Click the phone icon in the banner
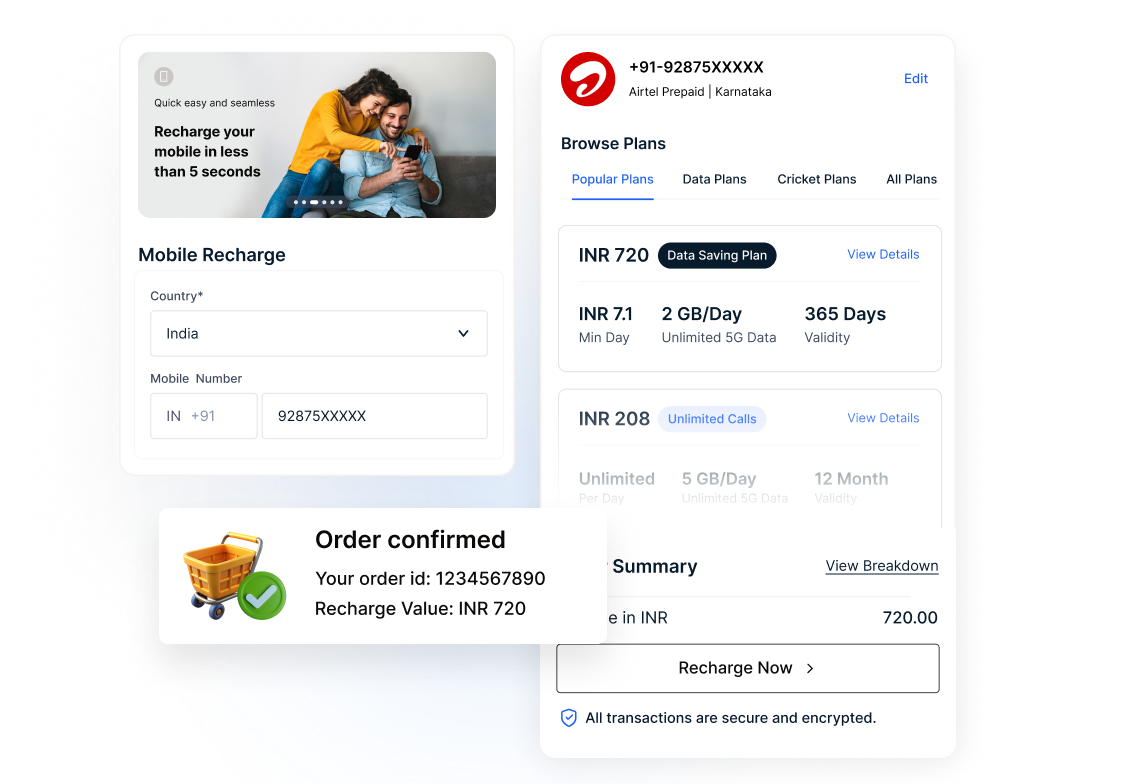 pos(163,76)
